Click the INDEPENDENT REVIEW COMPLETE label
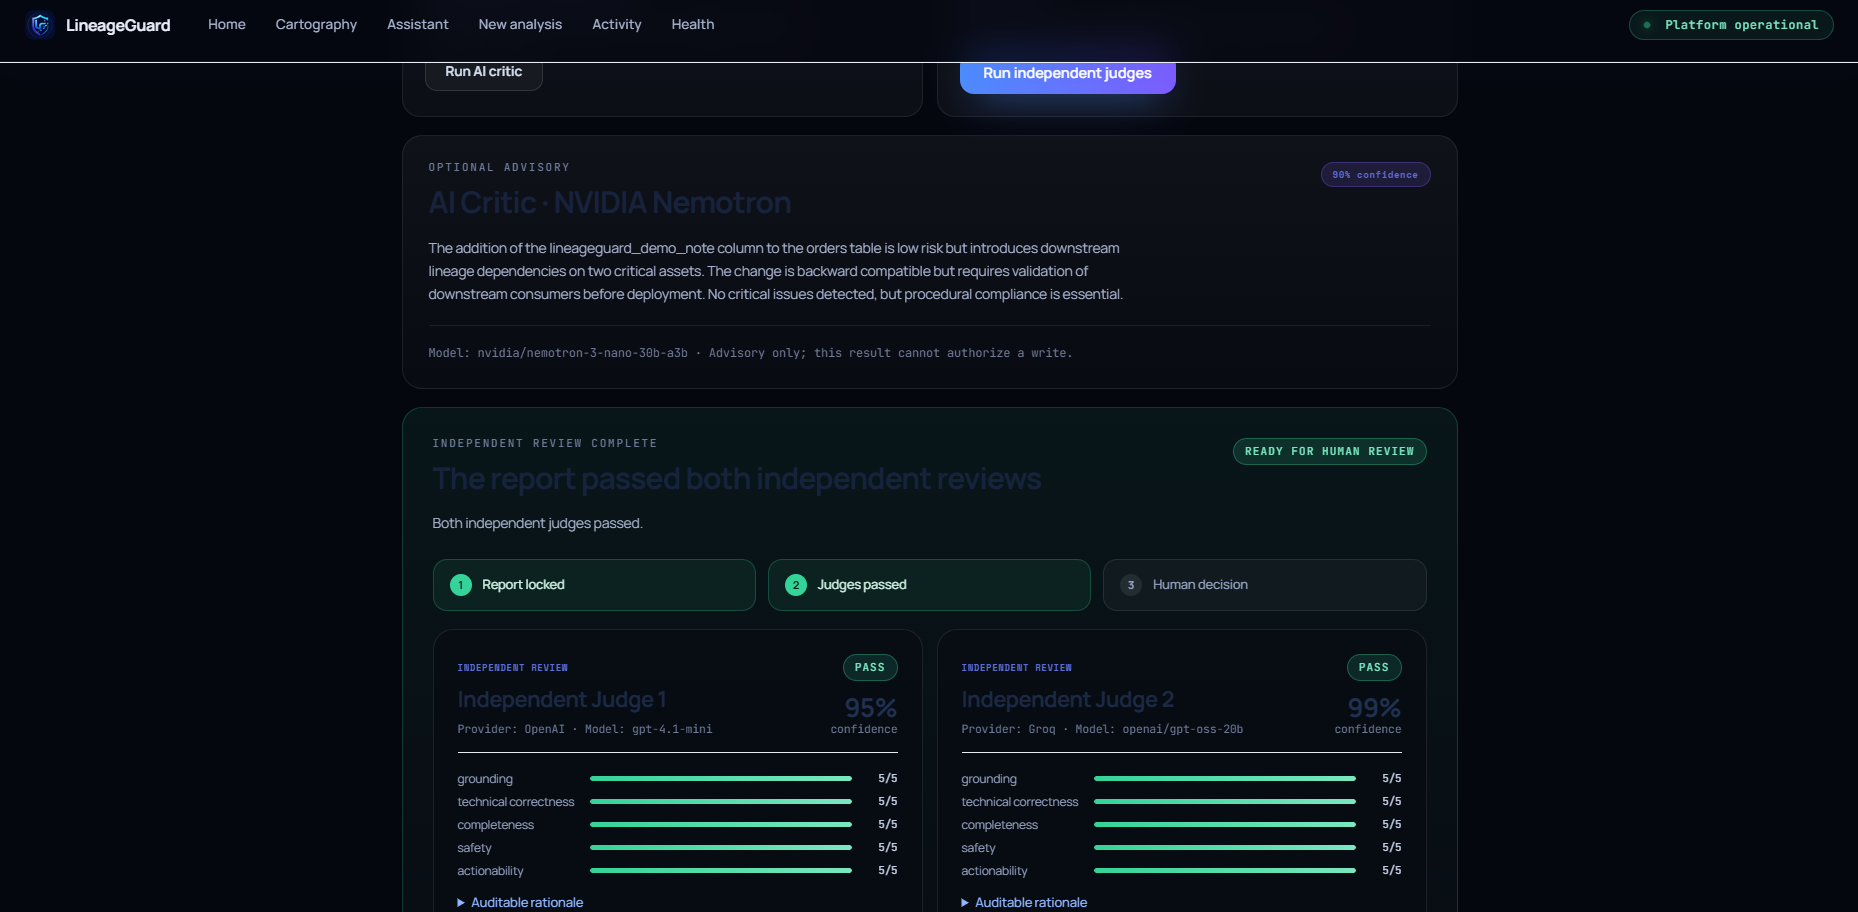This screenshot has width=1858, height=912. click(545, 443)
